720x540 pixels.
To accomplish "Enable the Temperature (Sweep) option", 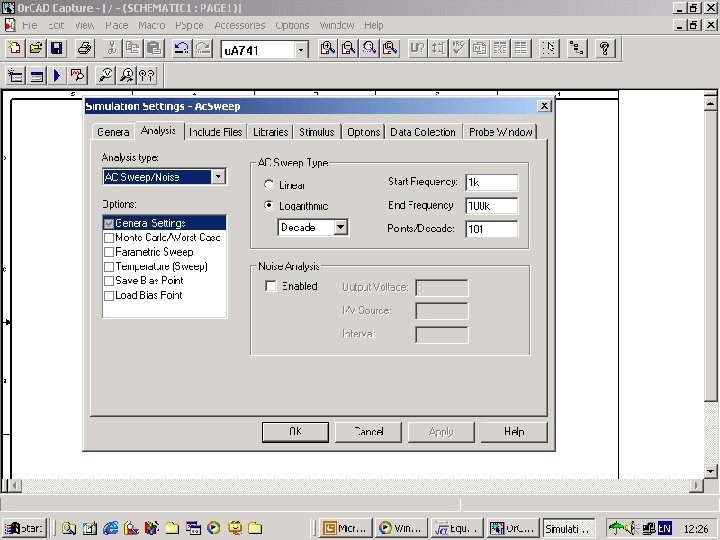I will (109, 267).
